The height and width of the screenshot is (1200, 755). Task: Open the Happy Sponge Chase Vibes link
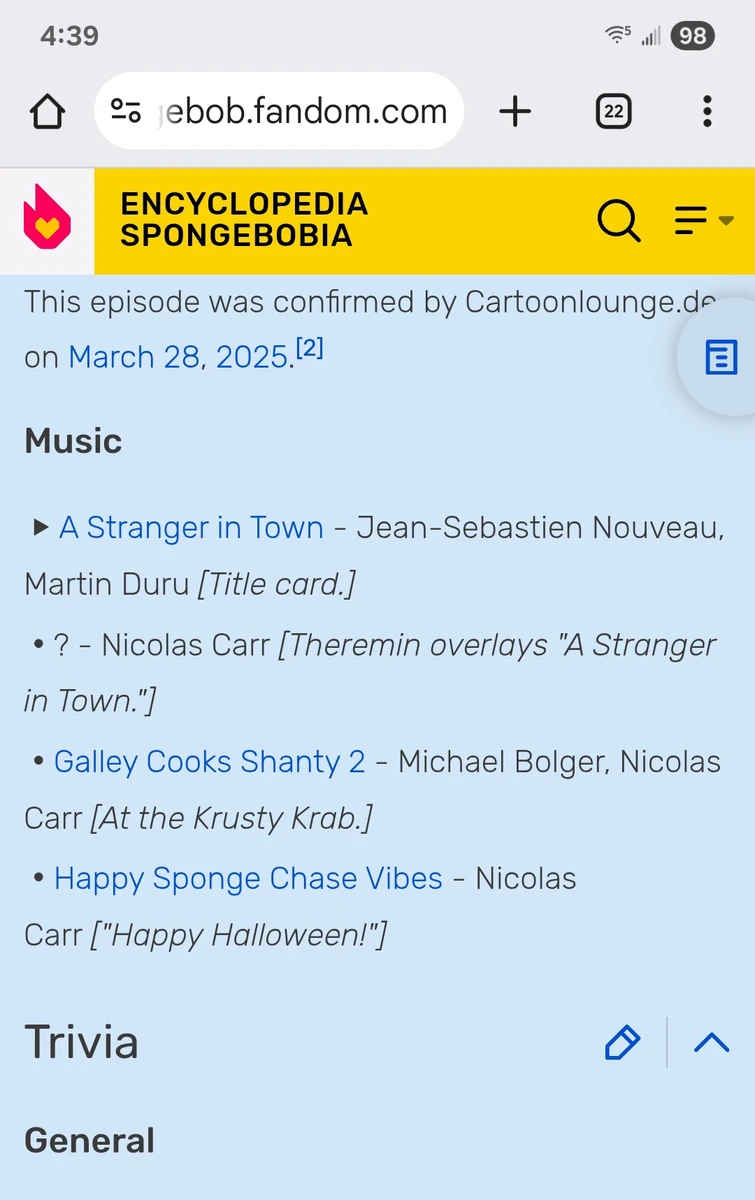tap(248, 879)
